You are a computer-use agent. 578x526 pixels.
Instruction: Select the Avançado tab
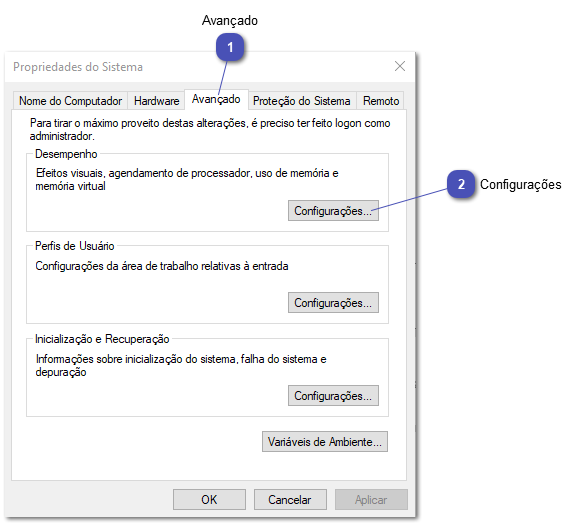[x=216, y=99]
